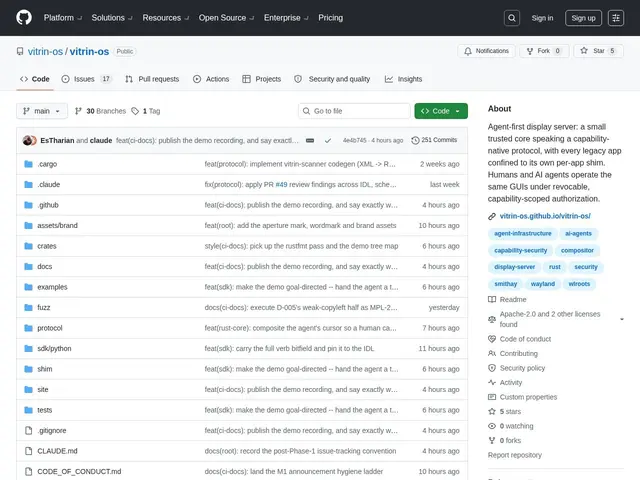Click the green commit status checkmark
Image resolution: width=640 pixels, height=480 pixels.
click(x=328, y=140)
